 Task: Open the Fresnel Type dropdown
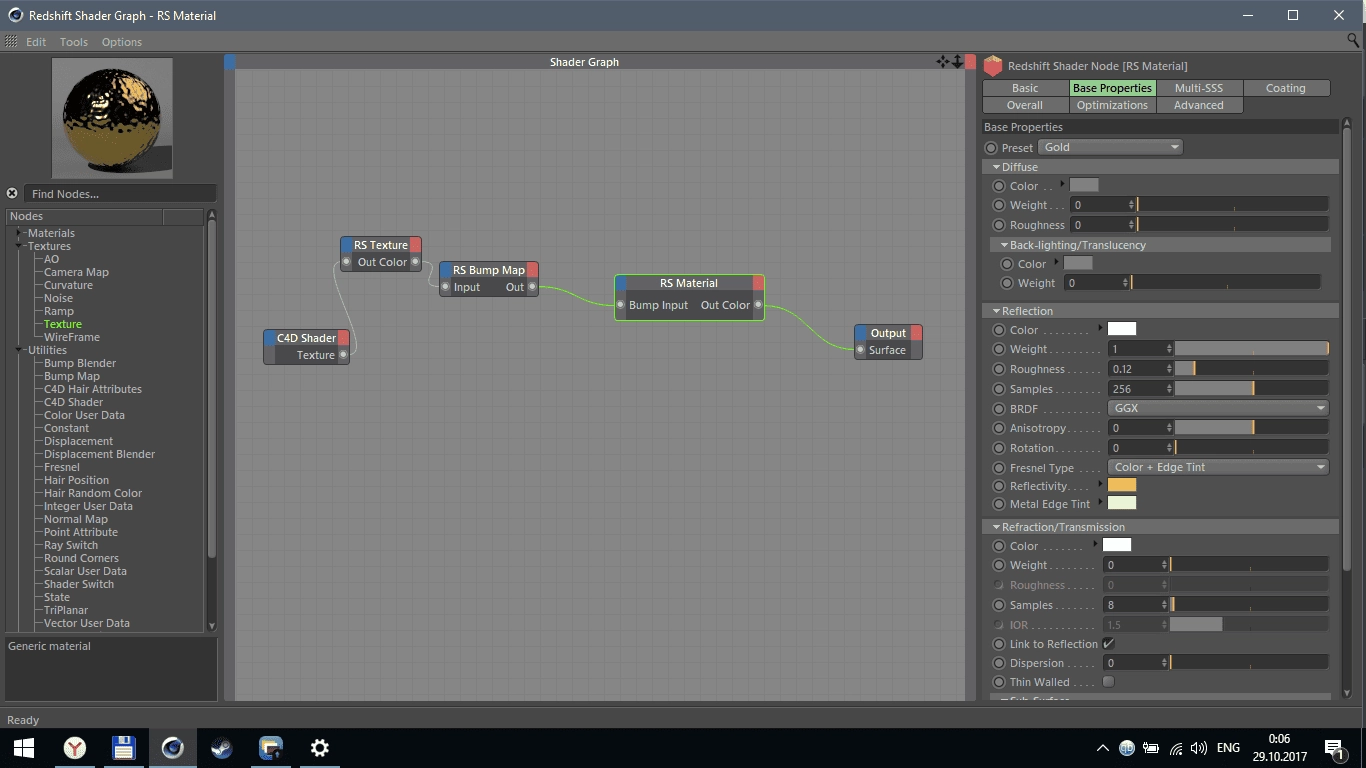(x=1218, y=467)
